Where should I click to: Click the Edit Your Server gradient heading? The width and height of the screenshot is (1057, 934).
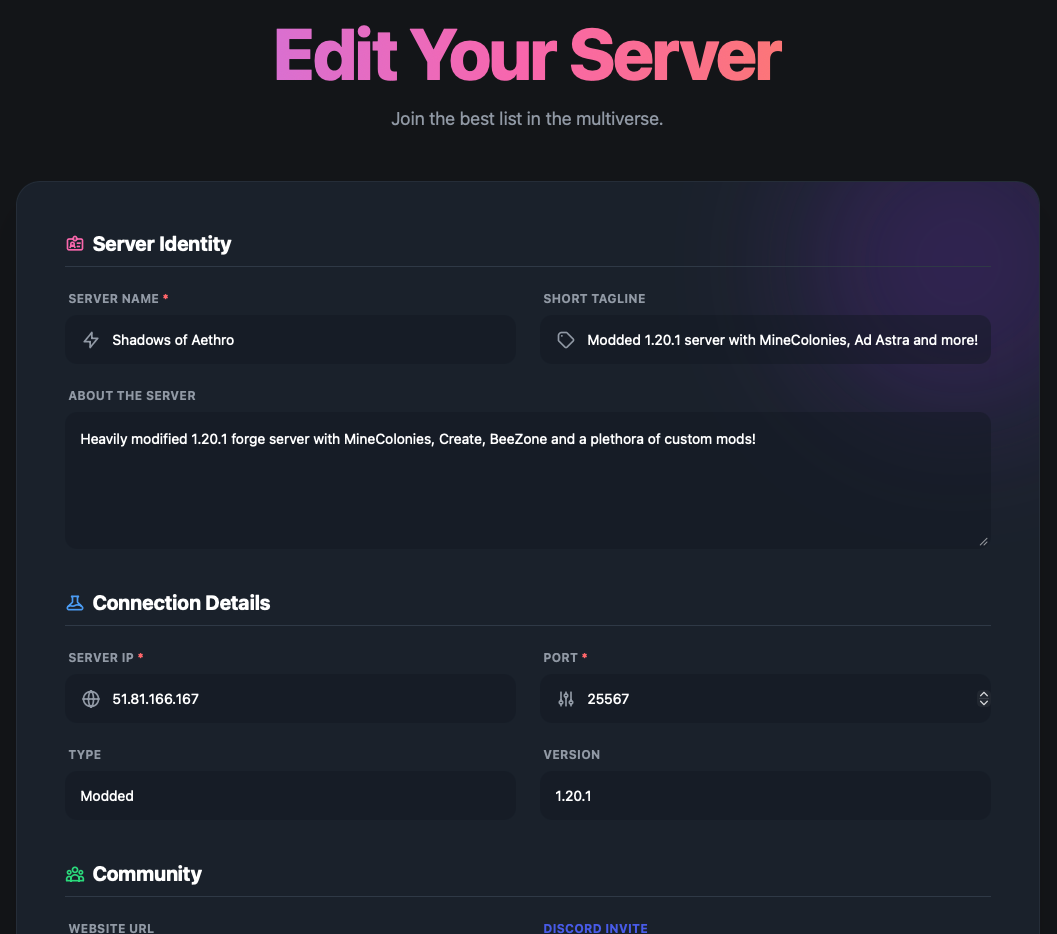point(527,56)
